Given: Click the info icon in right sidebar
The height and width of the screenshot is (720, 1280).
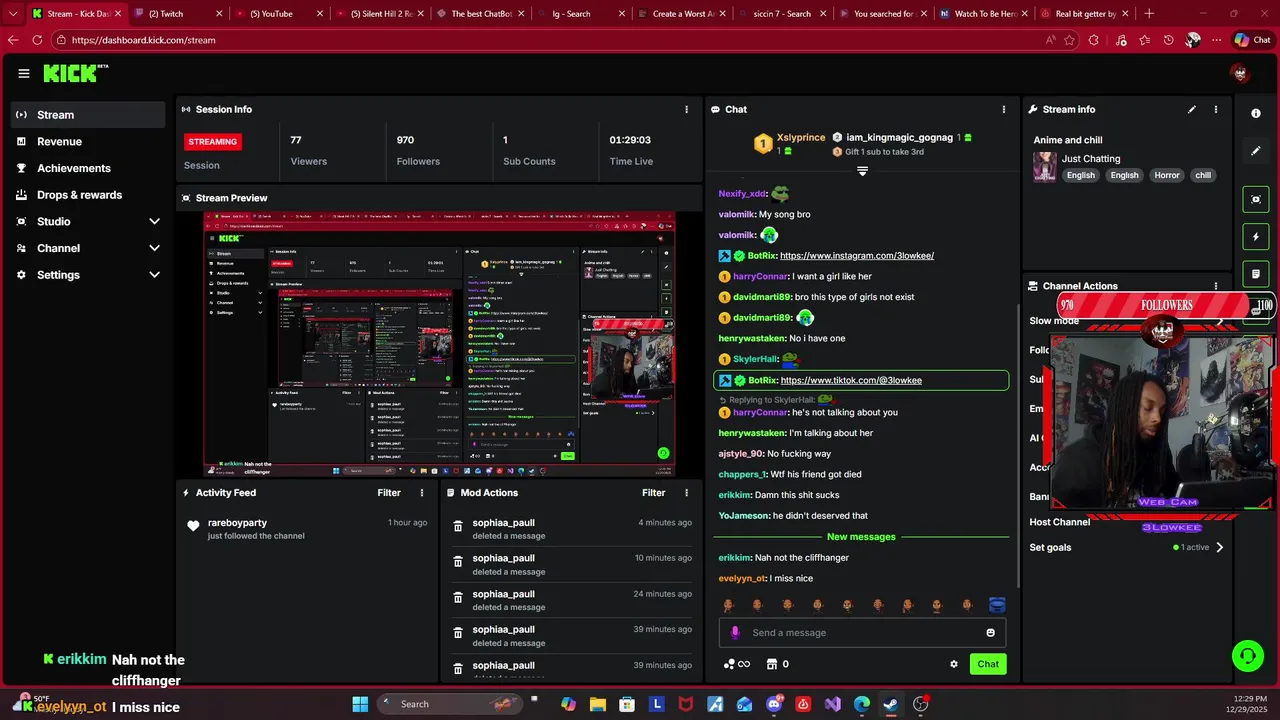Looking at the screenshot, I should 1256,113.
